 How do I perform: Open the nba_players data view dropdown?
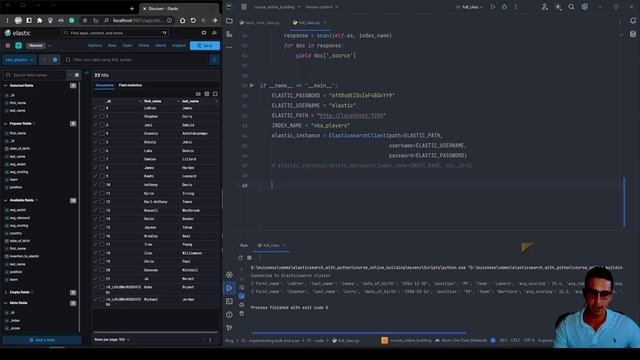tap(19, 60)
